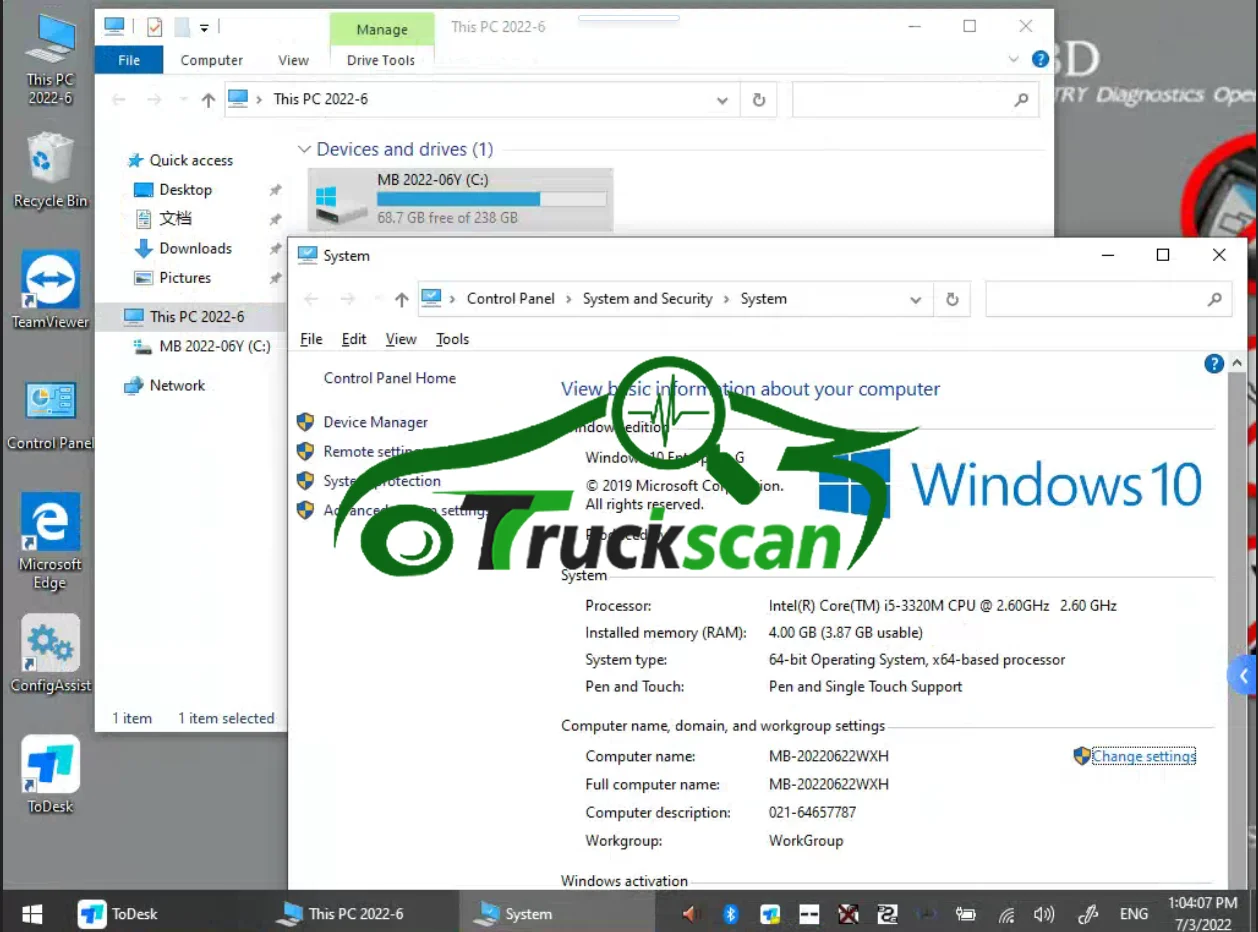
Task: Click System and Security breadcrumb
Action: [x=648, y=299]
